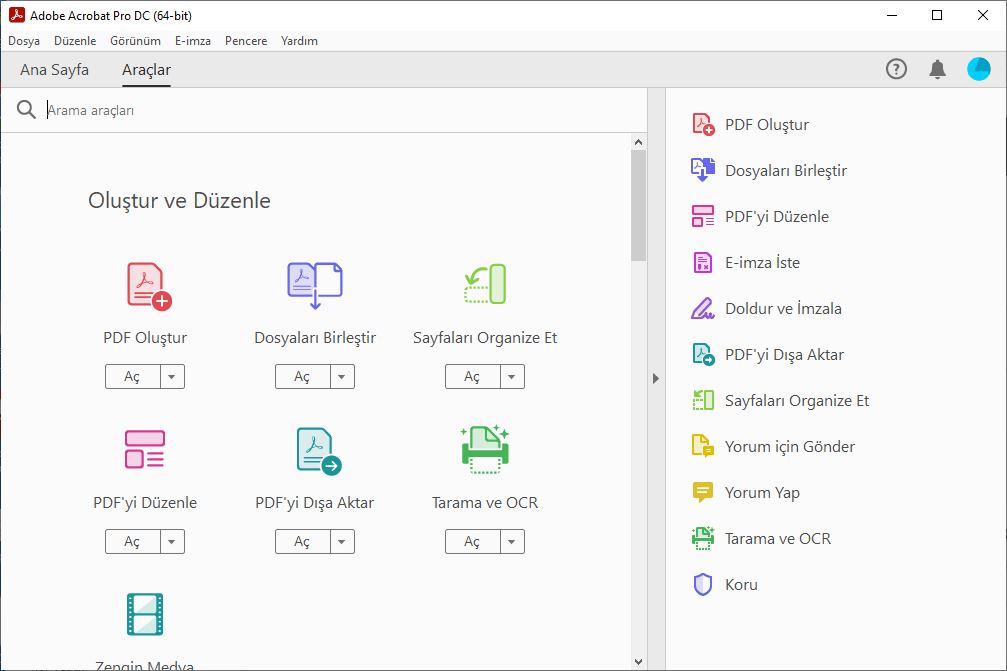Click the Yorum için Gönder label in sidebar
Viewport: 1007px width, 671px height.
(790, 446)
